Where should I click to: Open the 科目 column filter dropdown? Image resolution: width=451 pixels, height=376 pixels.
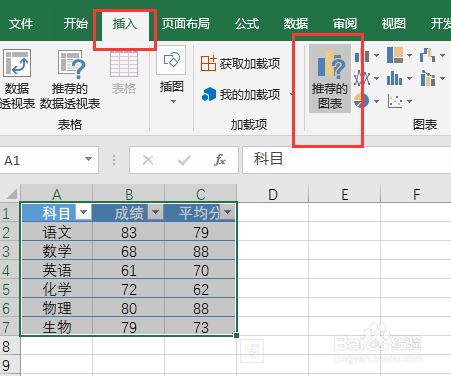tap(83, 212)
